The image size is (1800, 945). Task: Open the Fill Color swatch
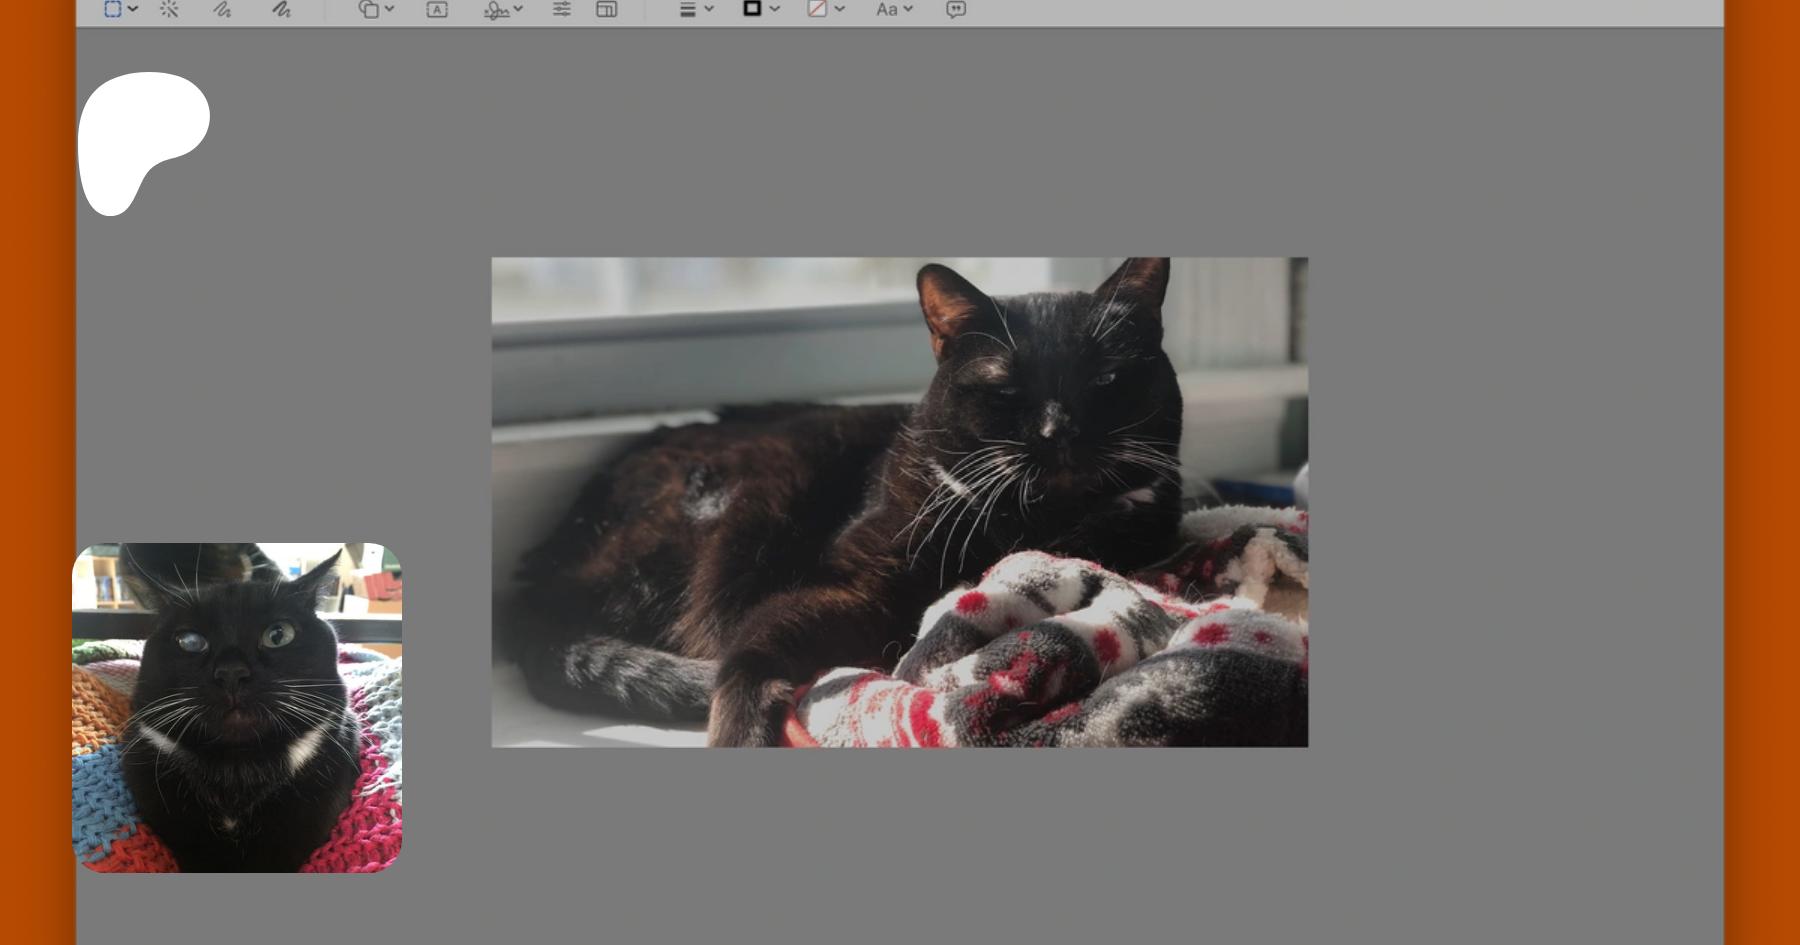click(x=817, y=8)
